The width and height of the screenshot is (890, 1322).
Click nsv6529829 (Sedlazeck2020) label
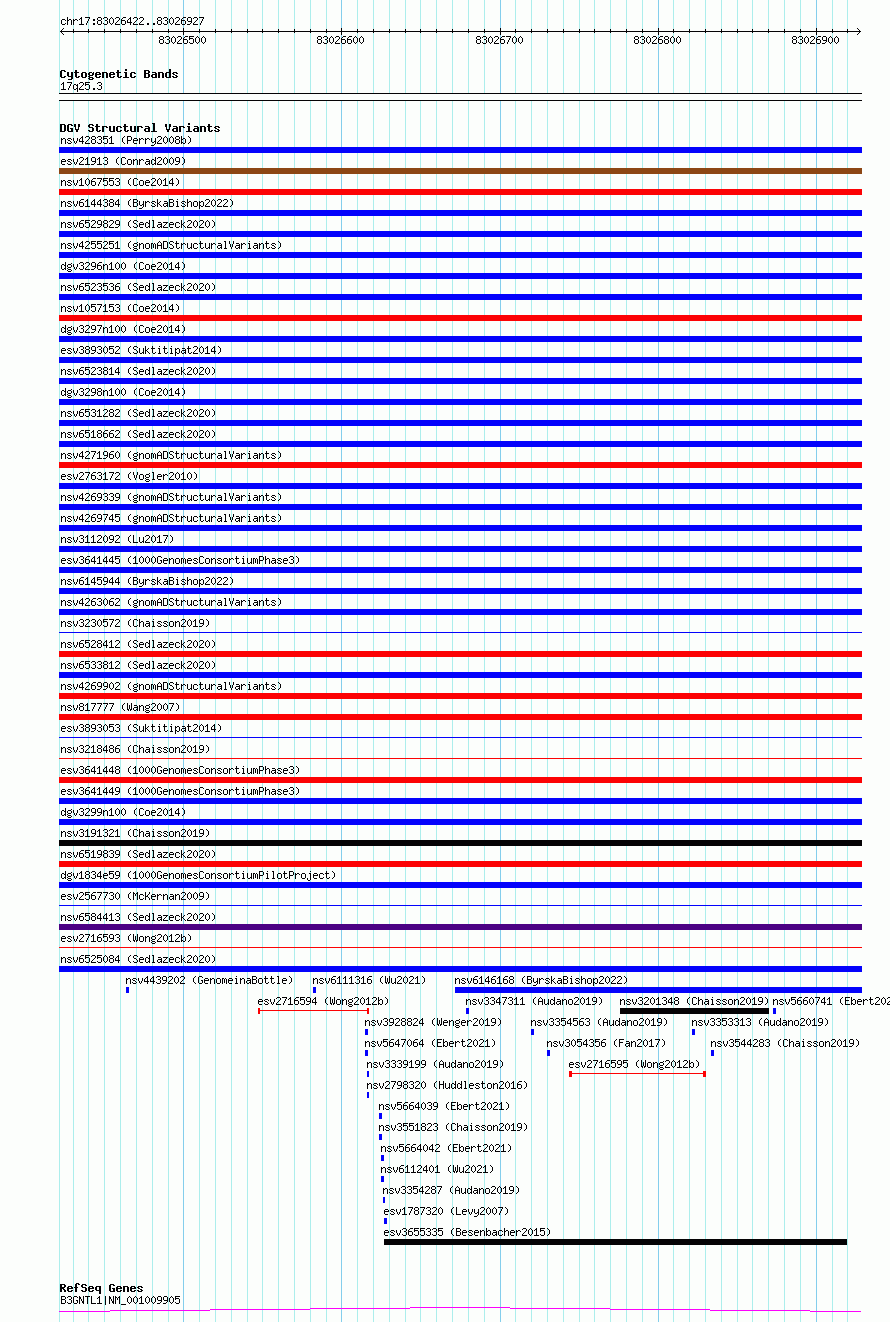[x=138, y=224]
